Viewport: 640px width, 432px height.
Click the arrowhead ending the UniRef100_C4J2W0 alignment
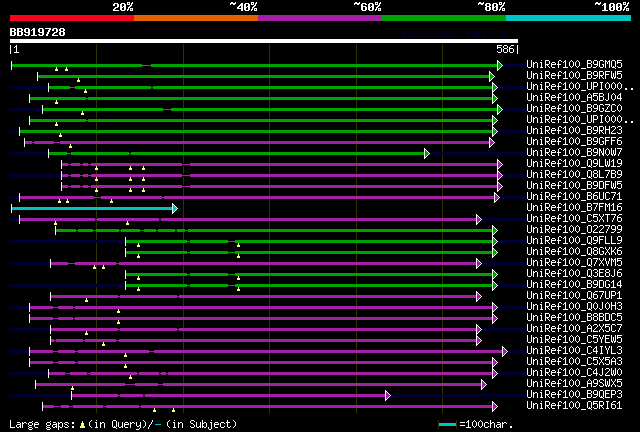coord(495,373)
